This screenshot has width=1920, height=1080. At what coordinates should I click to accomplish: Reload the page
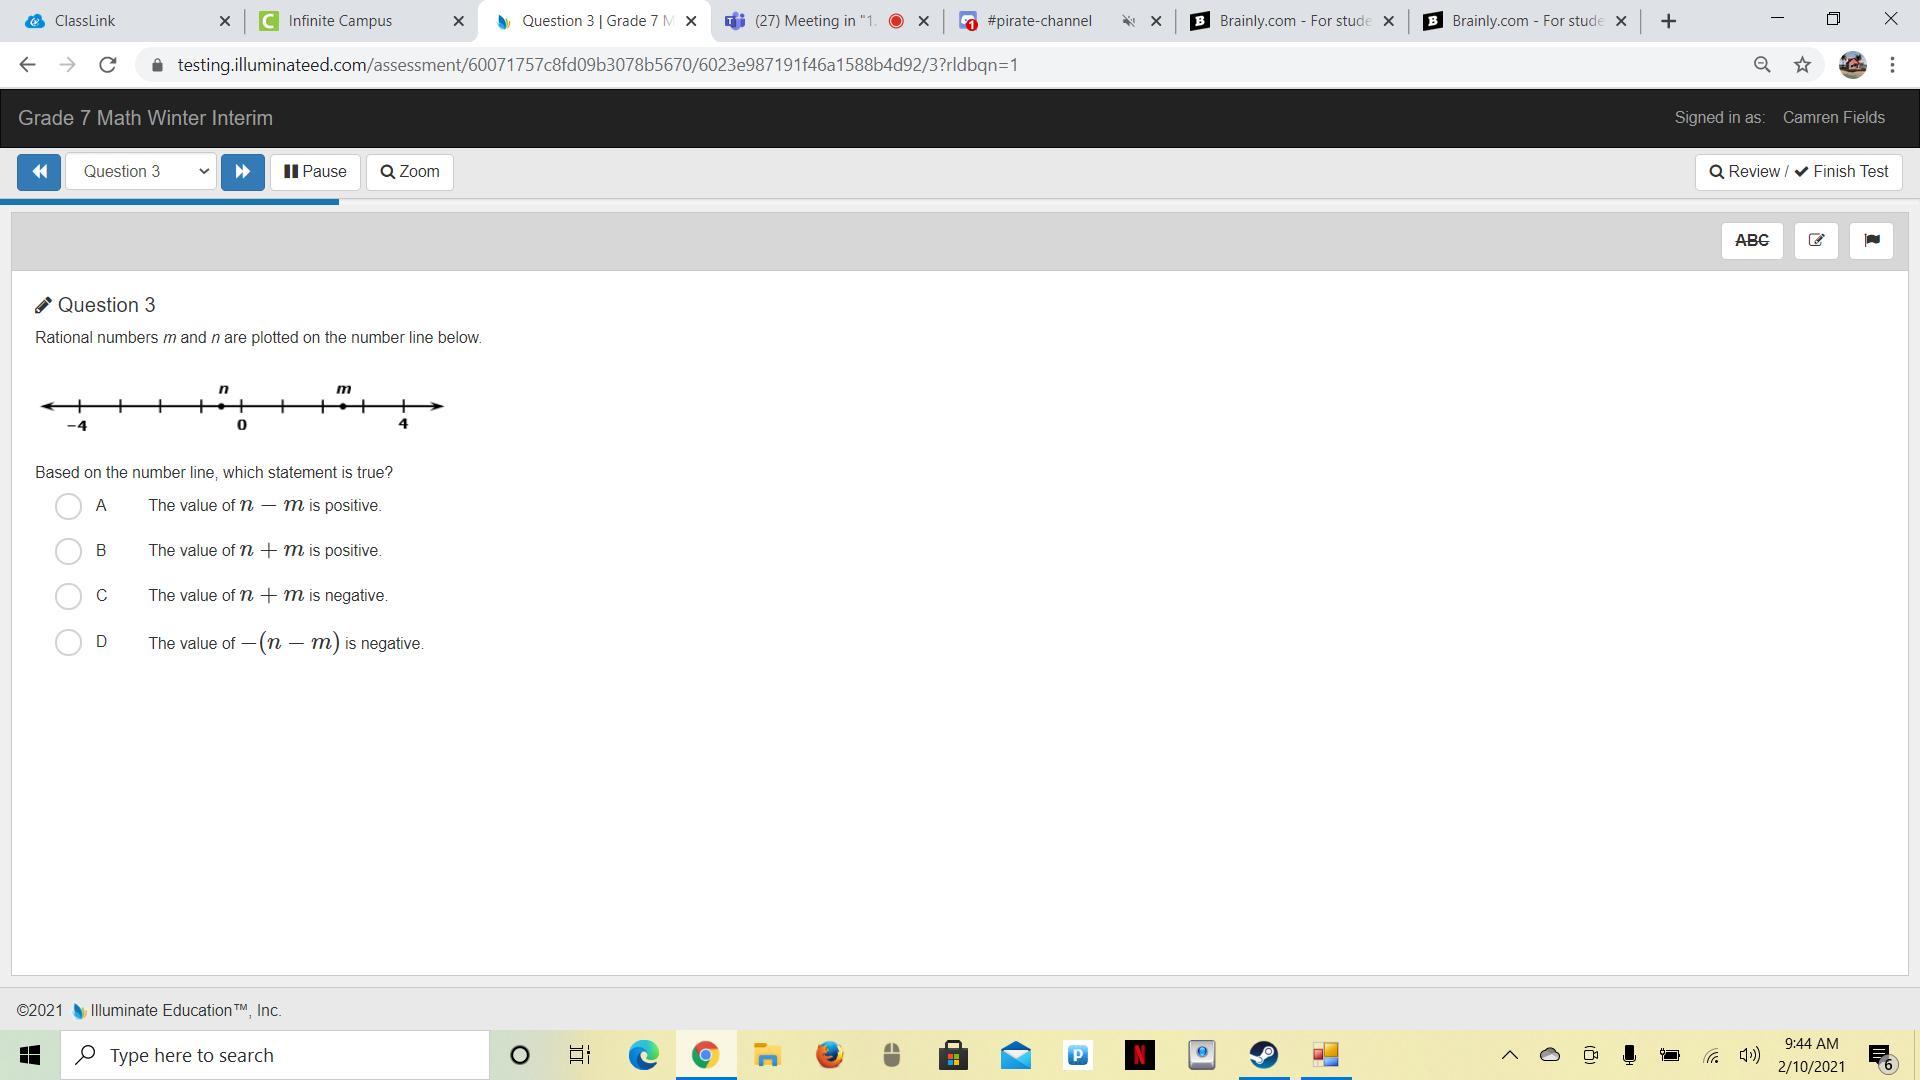108,65
